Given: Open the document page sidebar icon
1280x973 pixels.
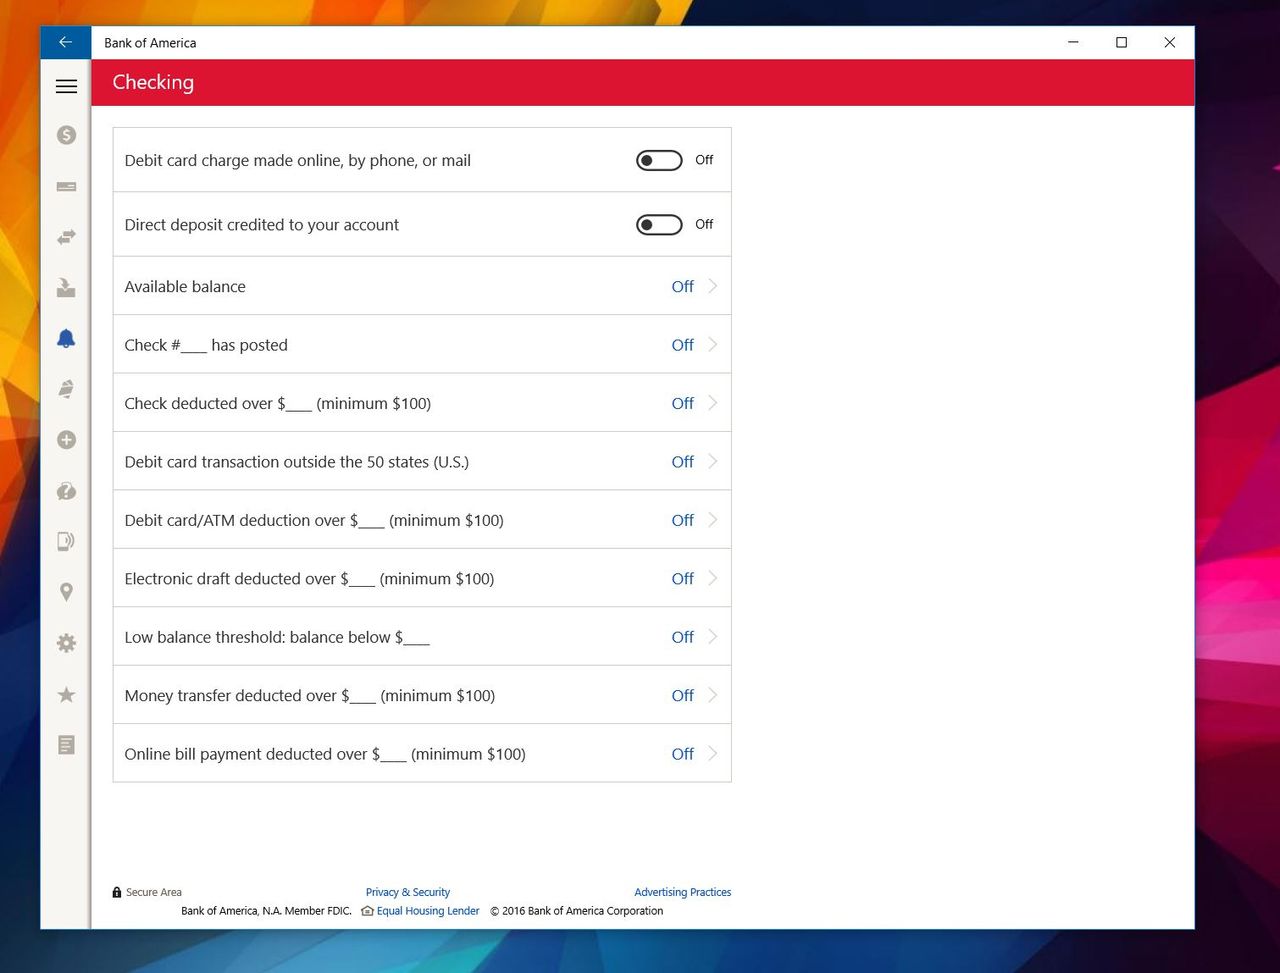Looking at the screenshot, I should [x=66, y=745].
